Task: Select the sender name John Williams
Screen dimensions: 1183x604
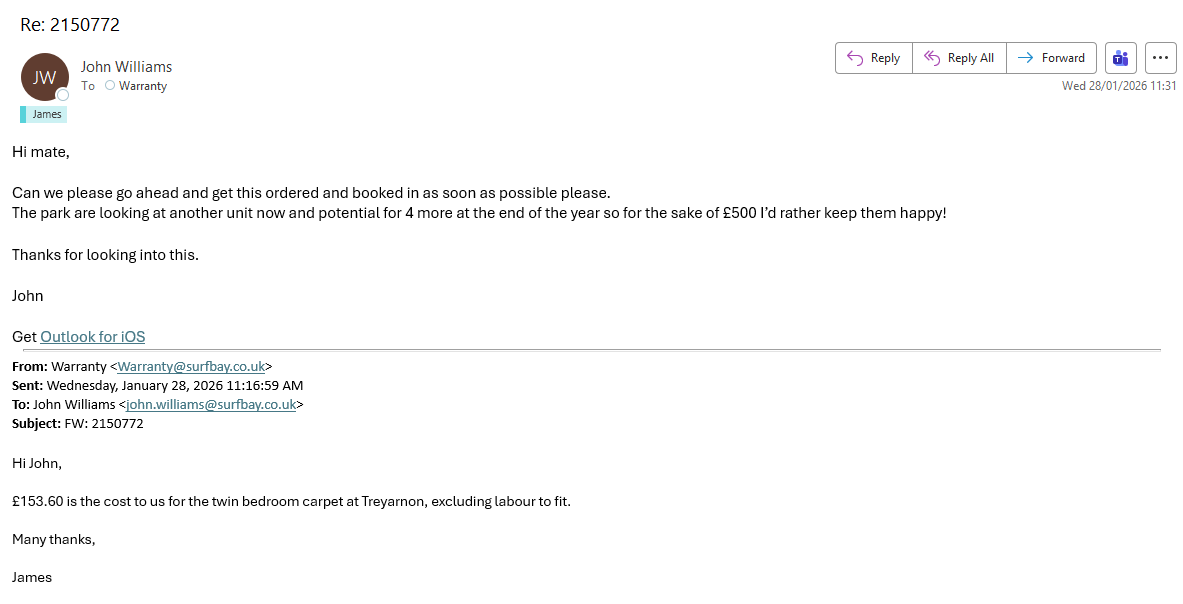Action: point(126,67)
